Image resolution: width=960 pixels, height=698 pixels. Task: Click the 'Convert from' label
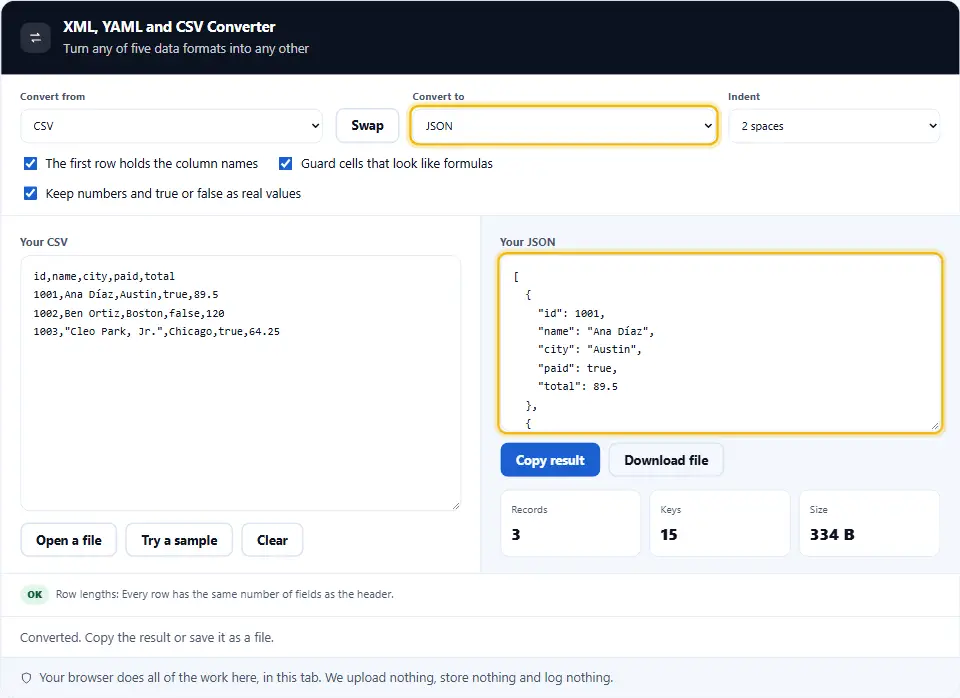click(53, 97)
